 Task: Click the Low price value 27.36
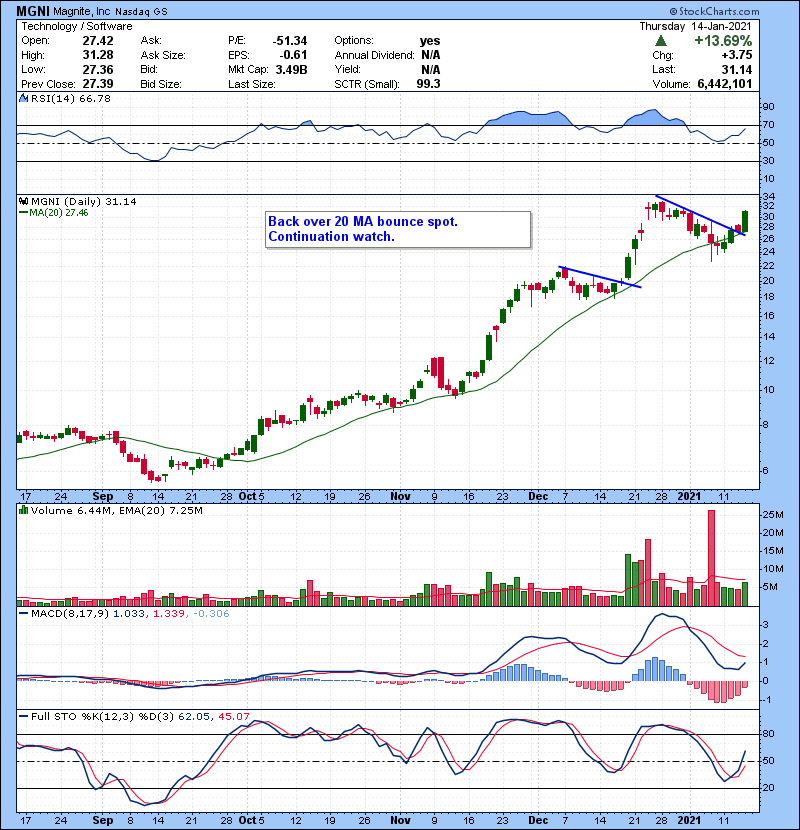pos(97,69)
